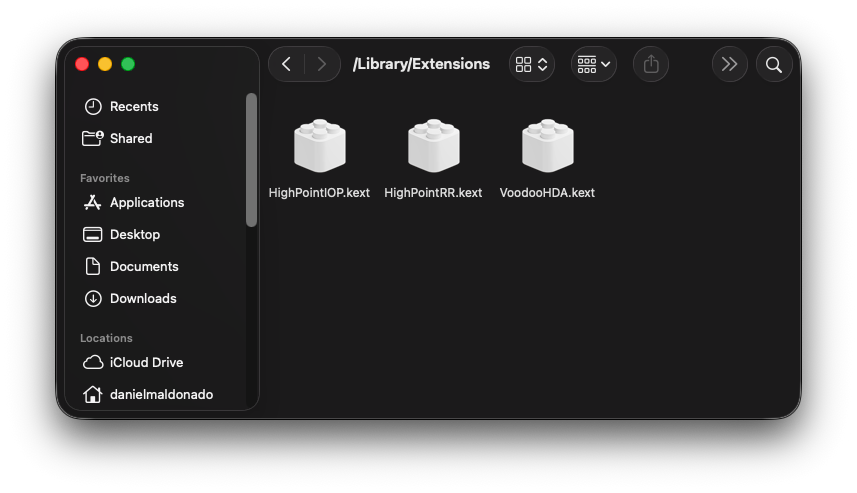857x493 pixels.
Task: Click the forward navigation arrow
Action: 322,64
